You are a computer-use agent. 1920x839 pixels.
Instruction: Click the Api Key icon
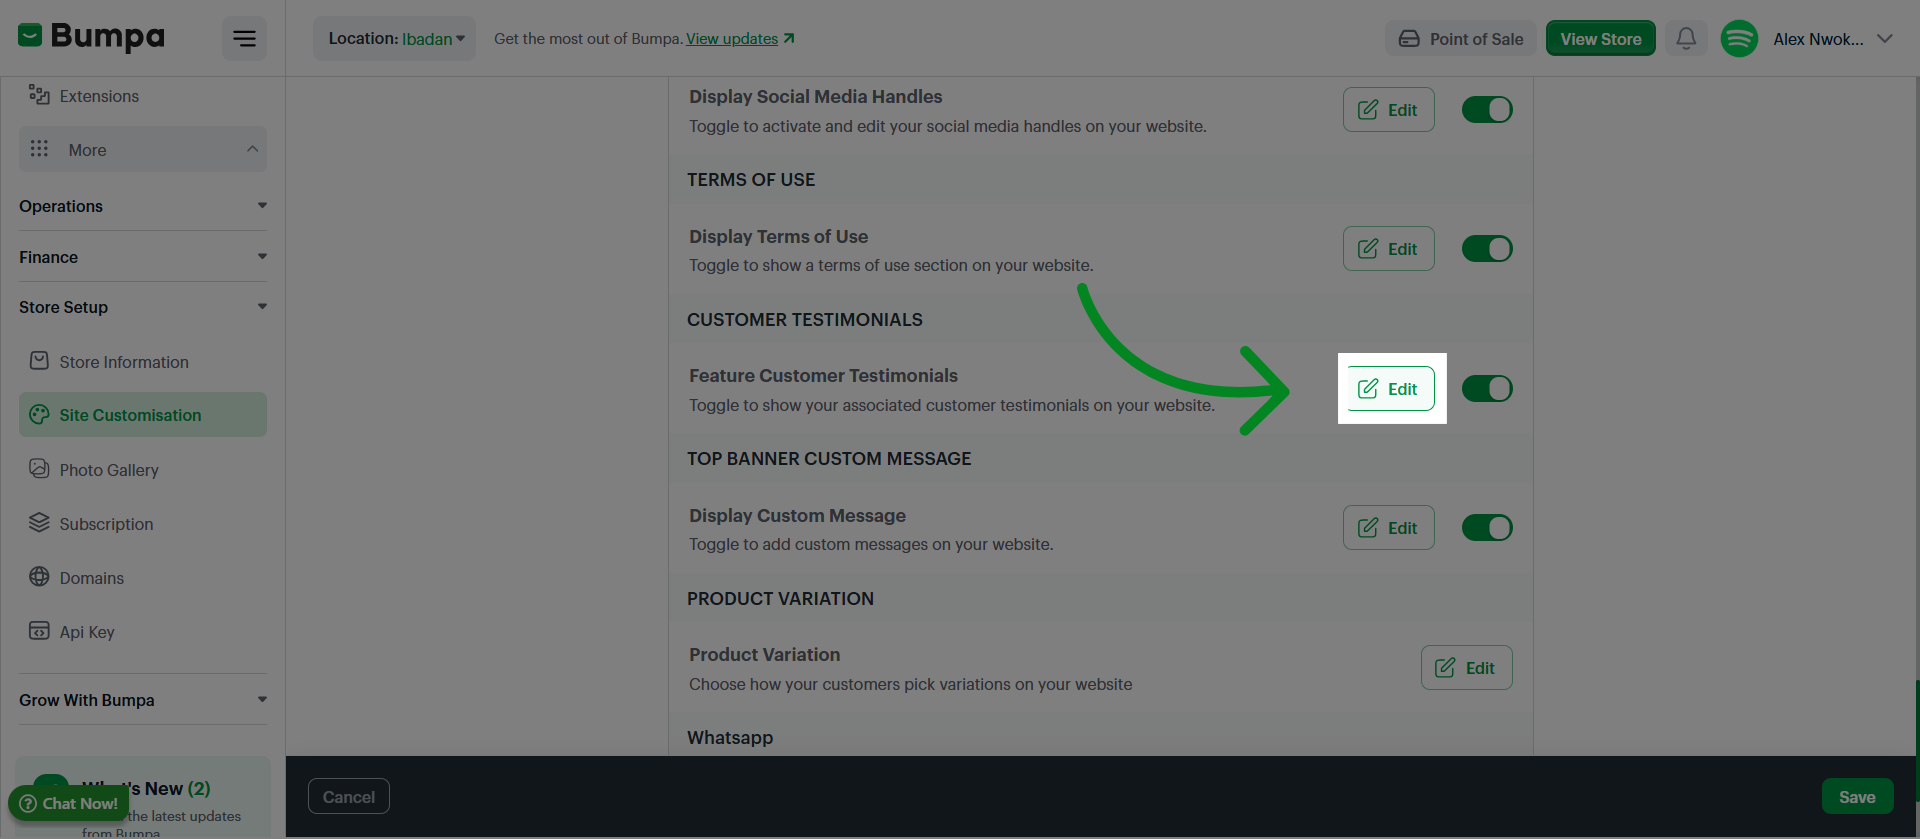(x=39, y=631)
